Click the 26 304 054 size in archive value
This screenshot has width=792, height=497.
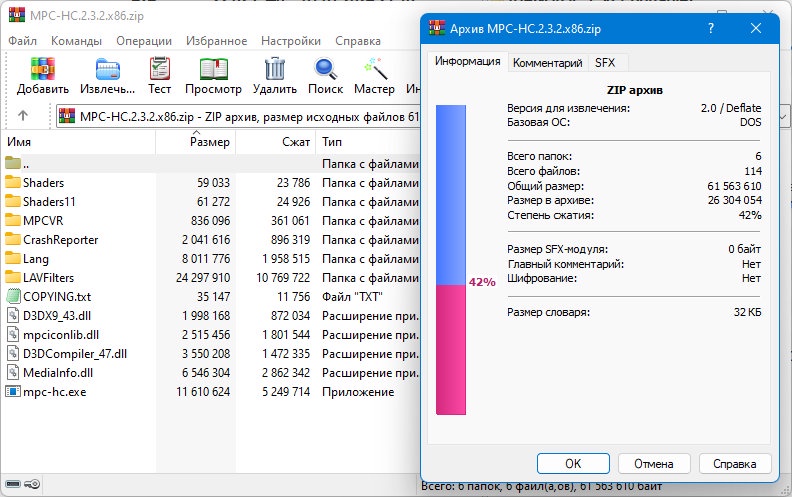pos(734,200)
